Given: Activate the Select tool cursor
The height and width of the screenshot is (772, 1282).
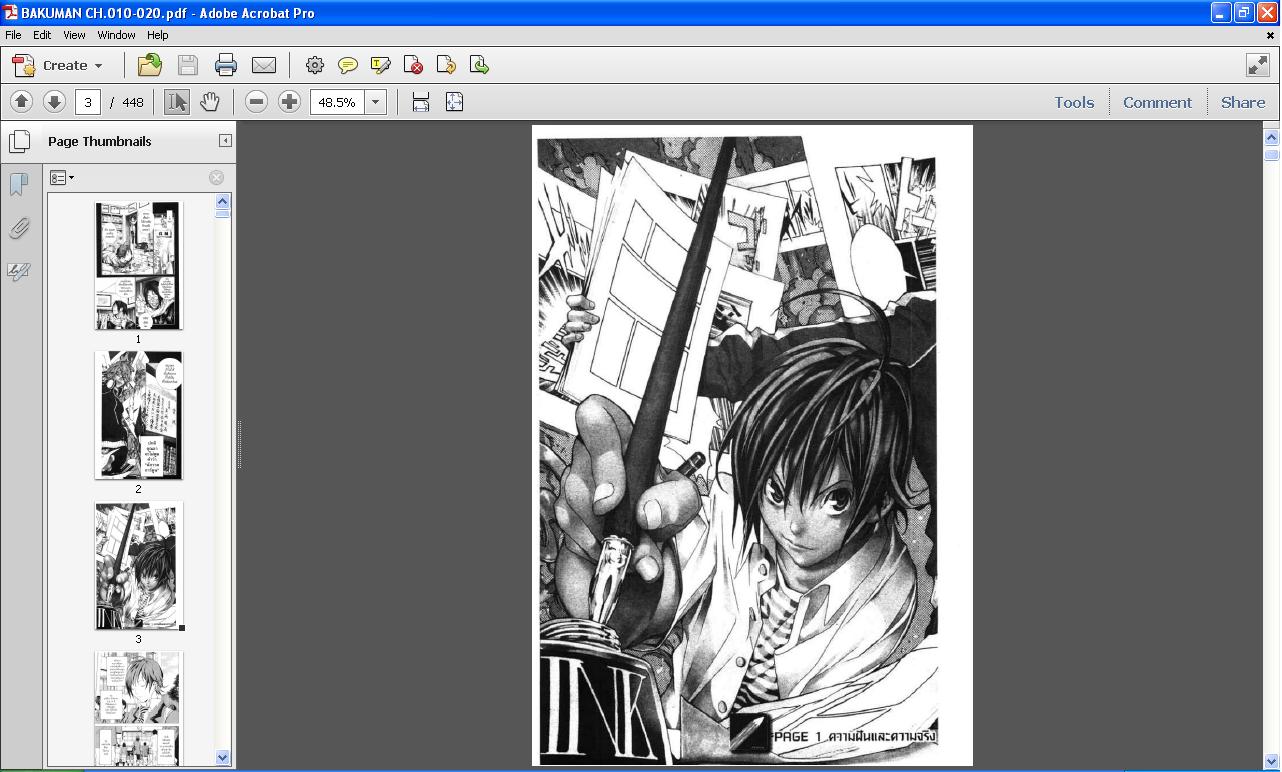Looking at the screenshot, I should [177, 102].
